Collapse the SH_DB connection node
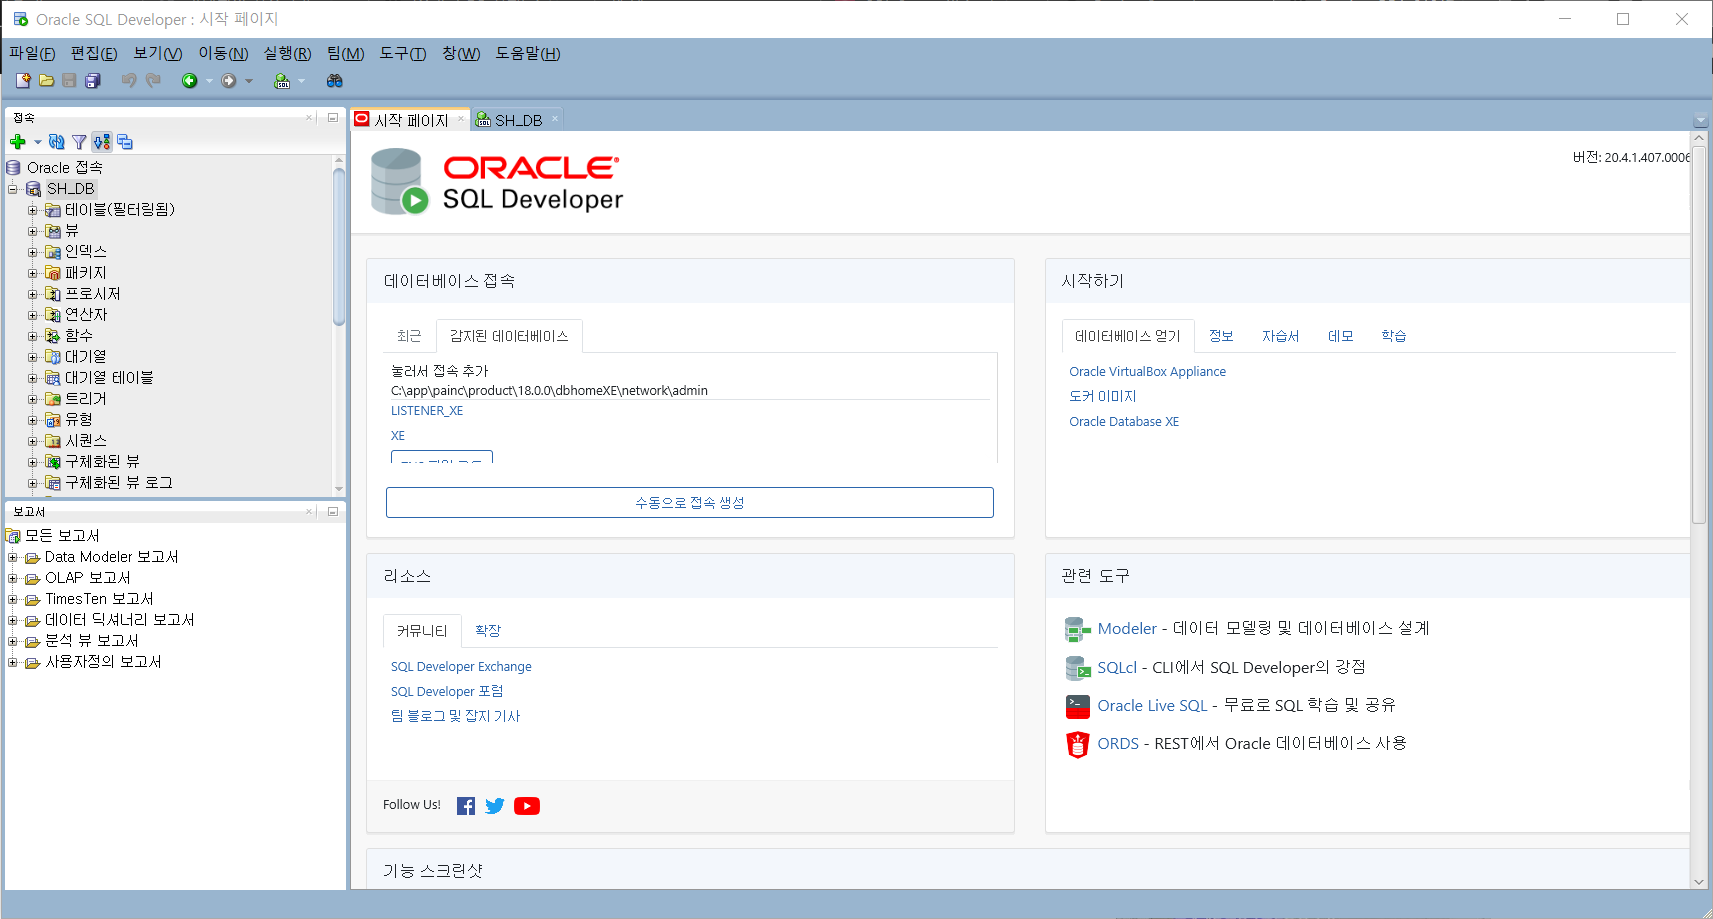 tap(13, 189)
